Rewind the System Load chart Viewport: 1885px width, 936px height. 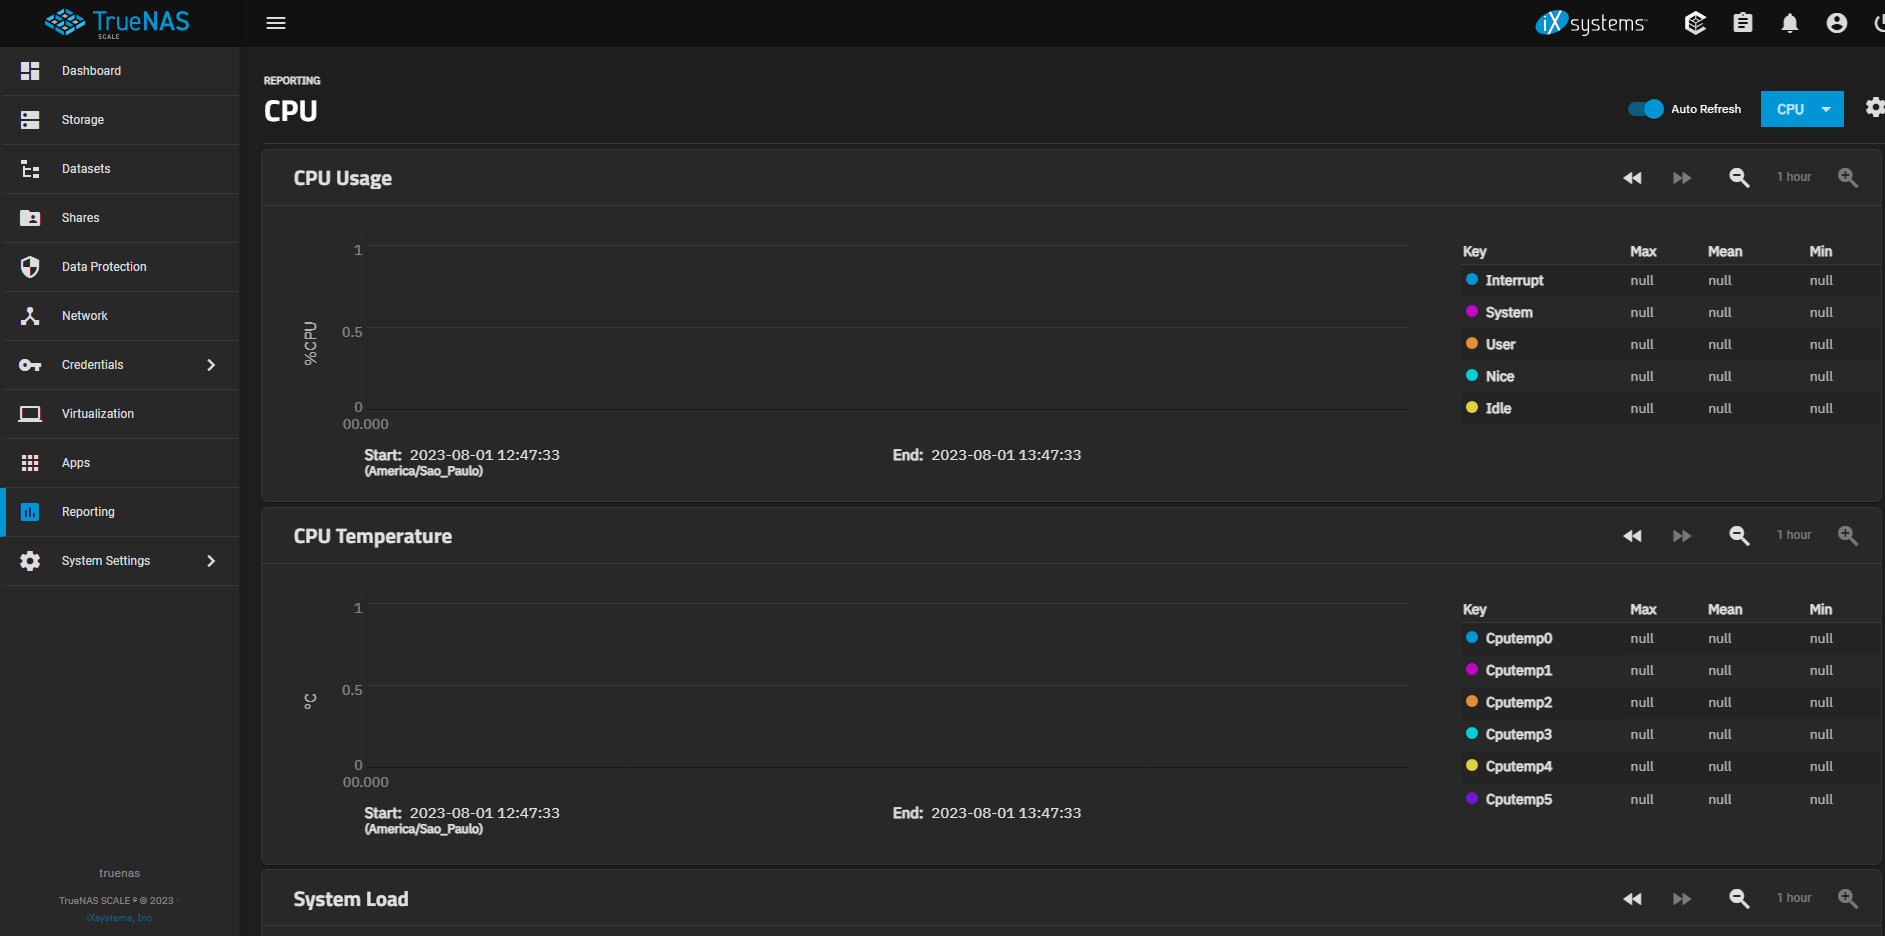1632,899
